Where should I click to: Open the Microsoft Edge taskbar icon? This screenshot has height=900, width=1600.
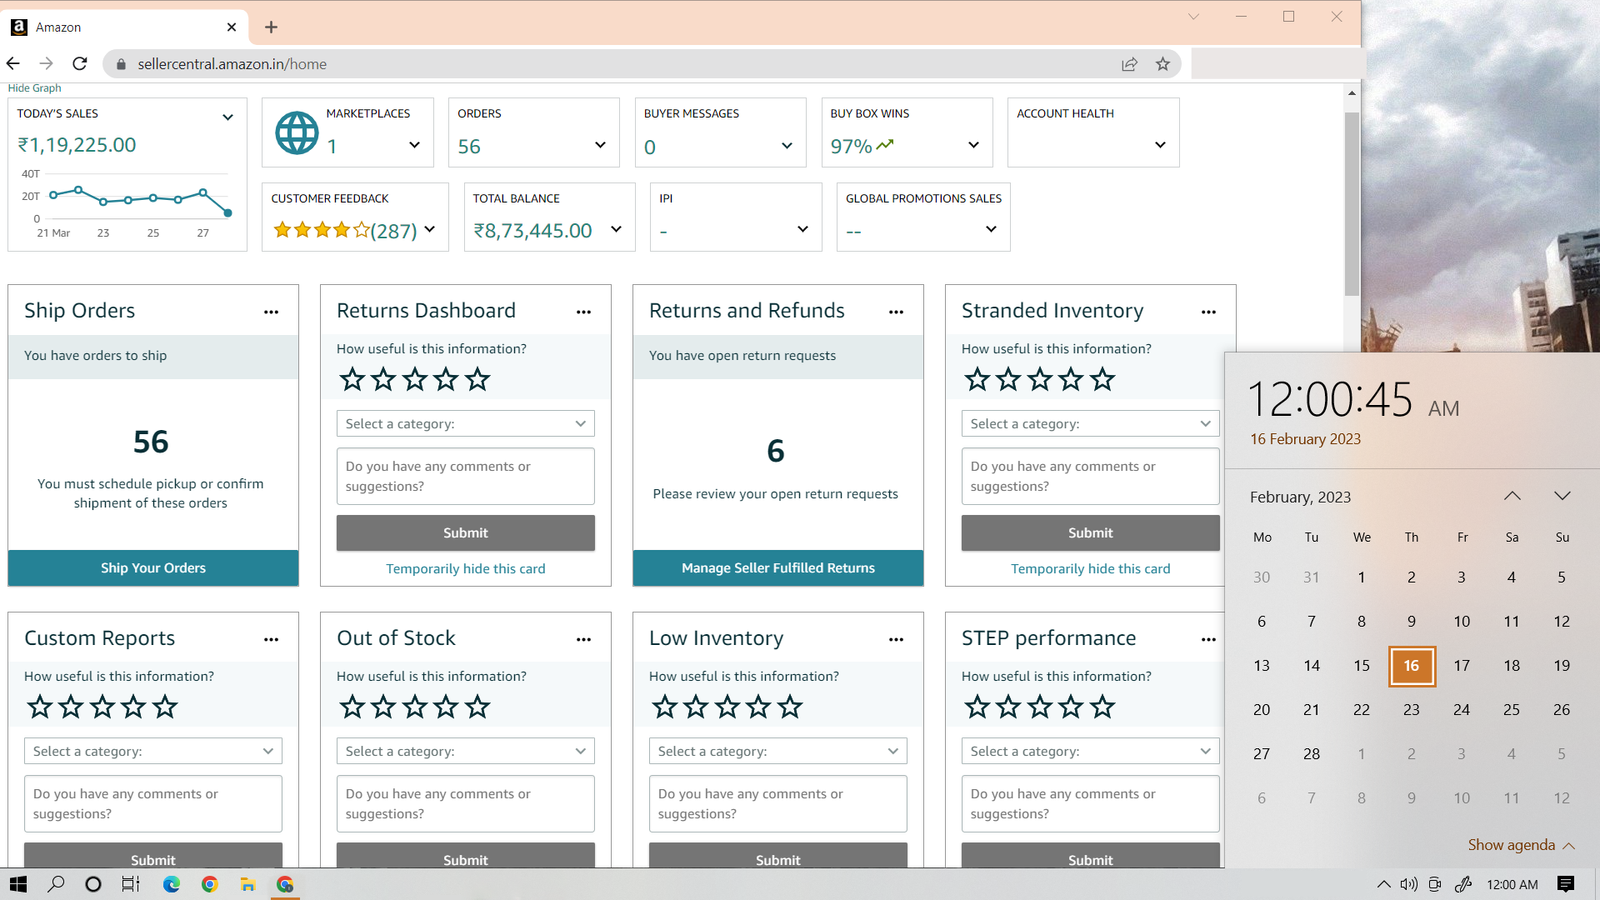171,884
